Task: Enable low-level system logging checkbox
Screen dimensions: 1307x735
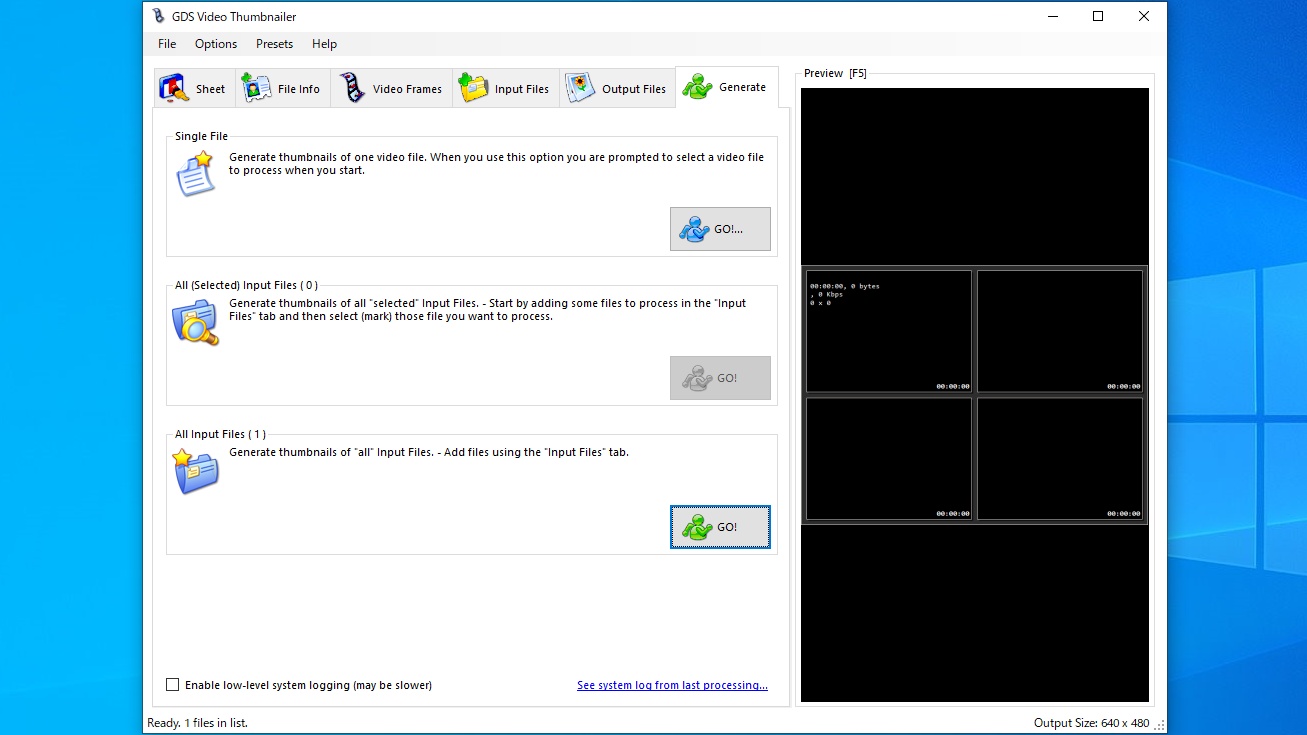Action: 172,685
